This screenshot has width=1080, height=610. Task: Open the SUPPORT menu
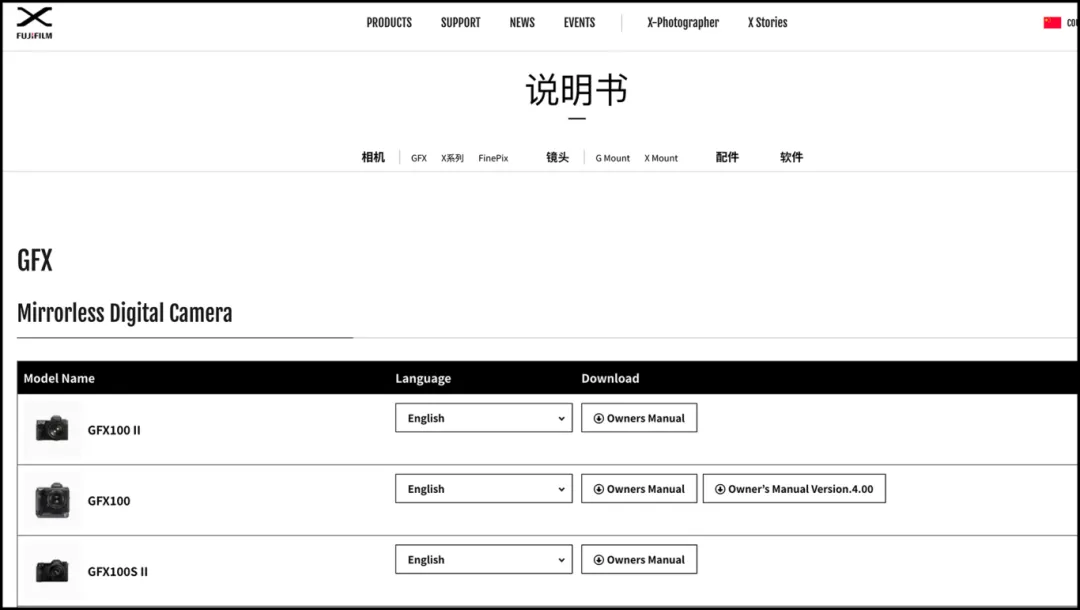tap(461, 23)
